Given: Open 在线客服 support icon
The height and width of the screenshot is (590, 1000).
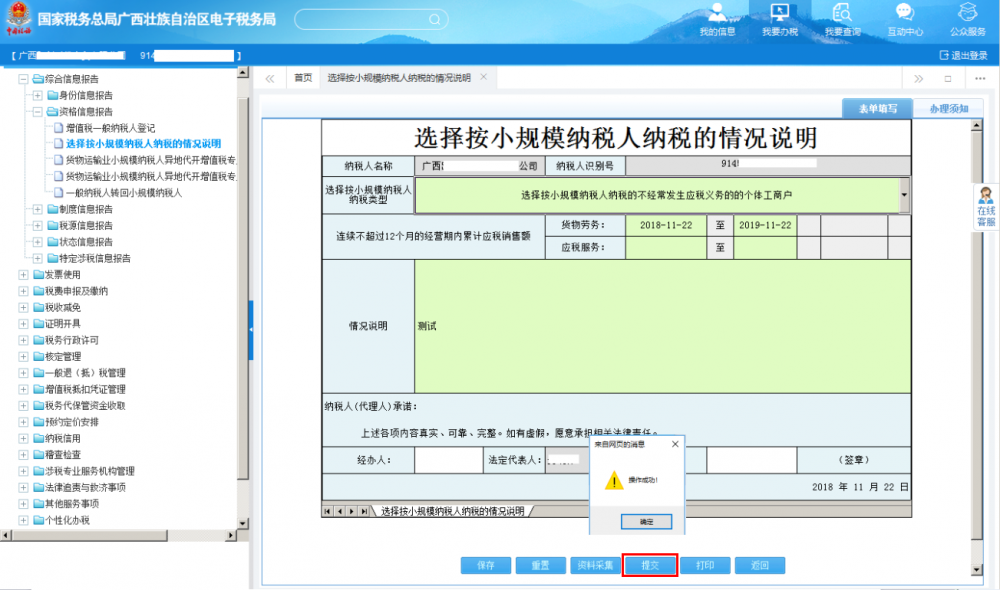Looking at the screenshot, I should point(985,207).
